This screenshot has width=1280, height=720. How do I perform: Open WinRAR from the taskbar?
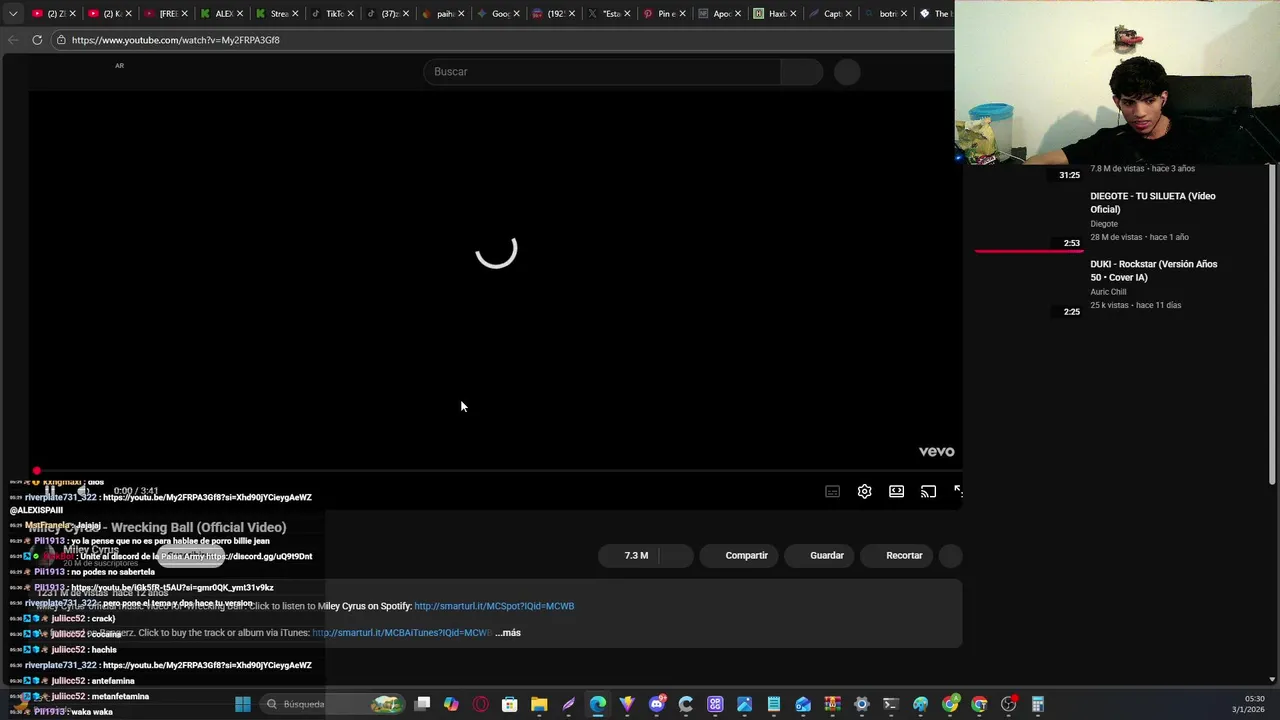tap(832, 704)
